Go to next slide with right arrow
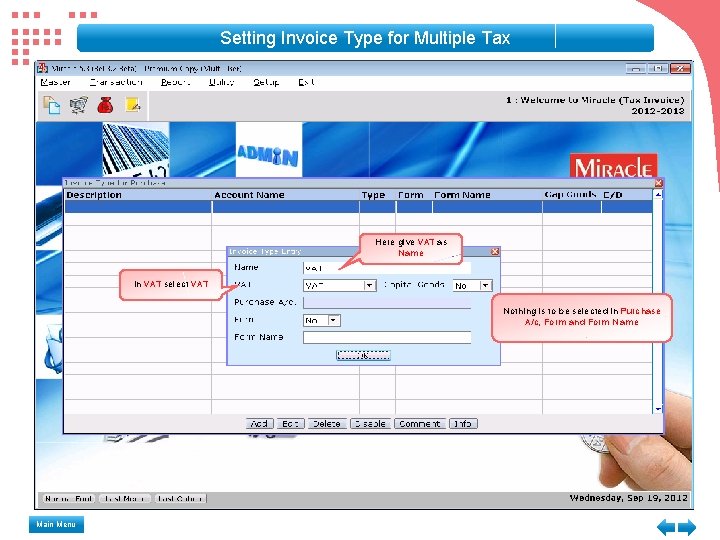The width and height of the screenshot is (720, 540). pos(687,527)
